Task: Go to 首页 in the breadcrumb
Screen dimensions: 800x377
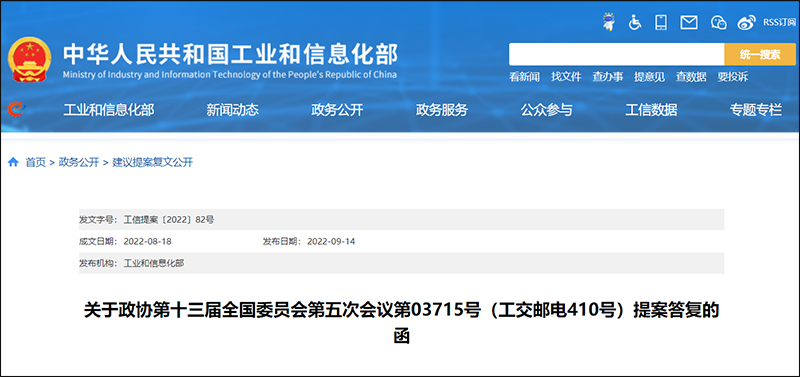Action: [x=36, y=163]
